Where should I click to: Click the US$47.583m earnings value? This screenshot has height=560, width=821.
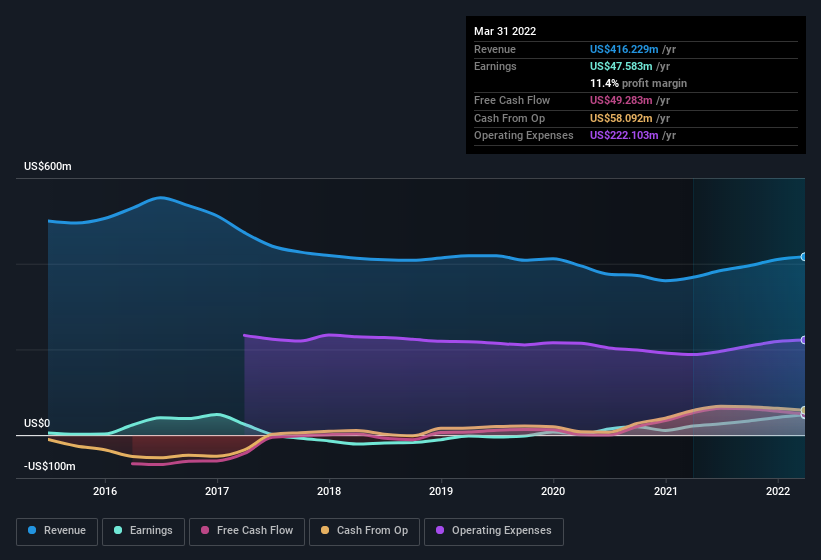[621, 66]
